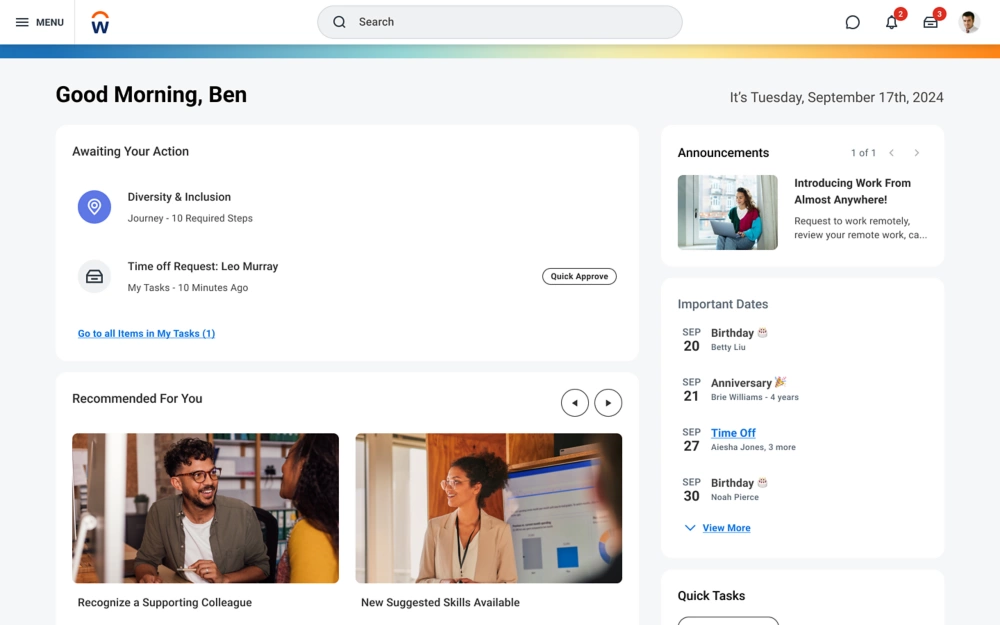Show previous Recommended For You cards
Image resolution: width=1000 pixels, height=625 pixels.
point(575,403)
